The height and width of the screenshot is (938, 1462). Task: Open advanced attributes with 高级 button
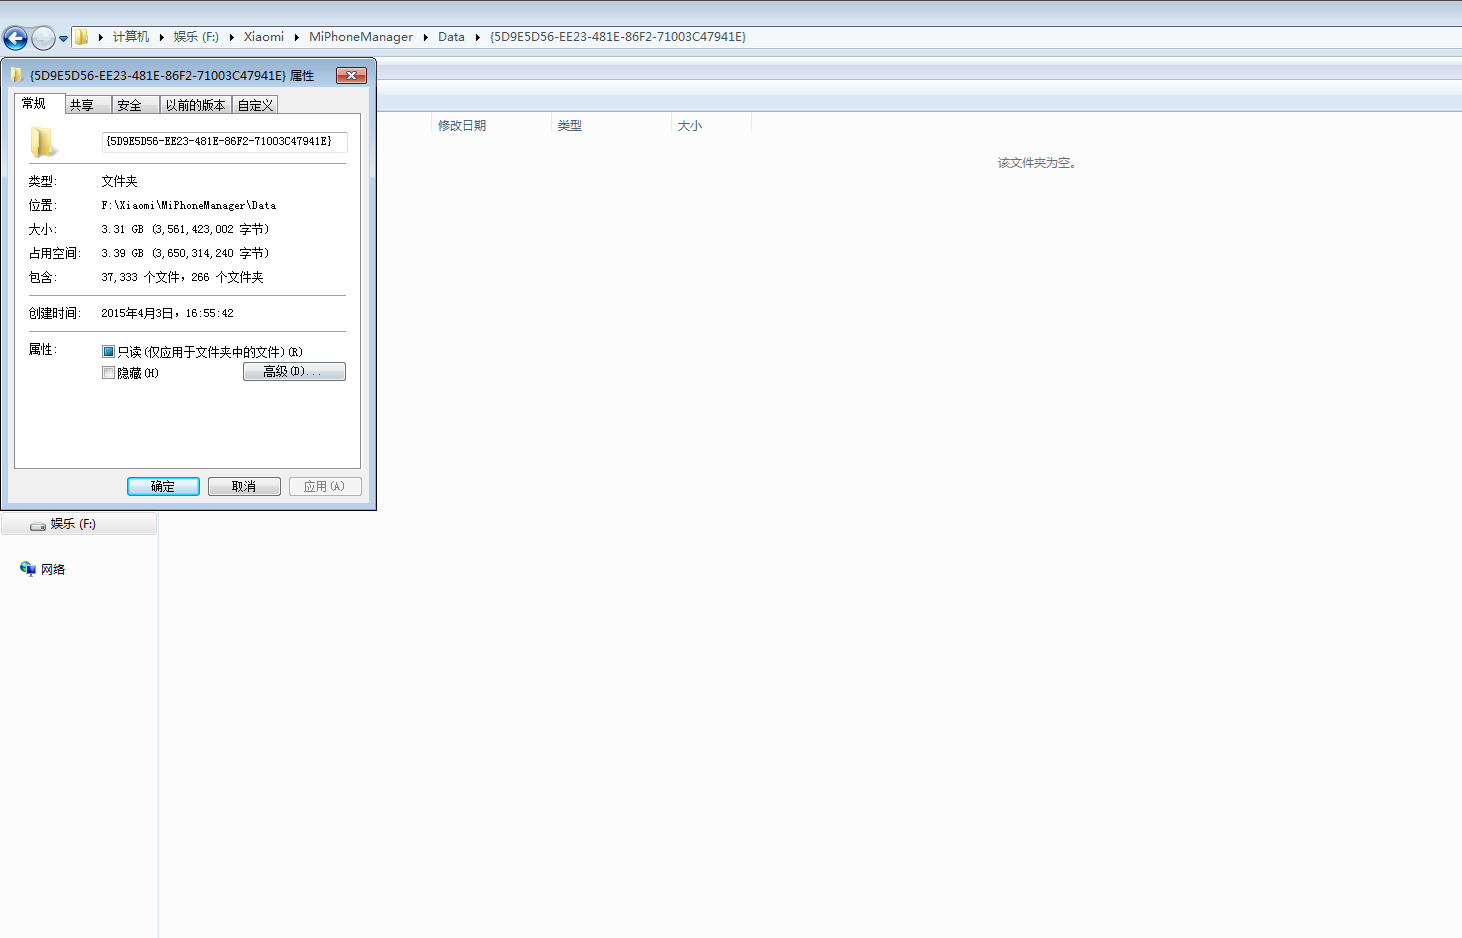[294, 372]
